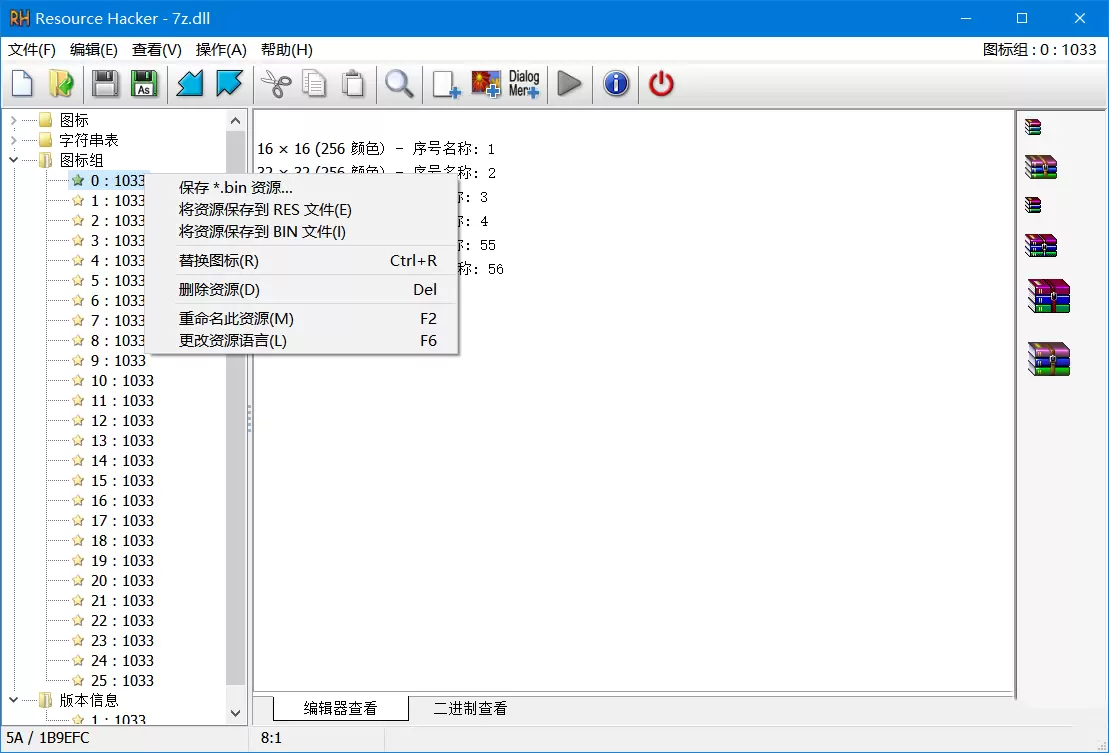Choose 重命名此资源(M) in context menu
This screenshot has height=753, width=1109.
pyautogui.click(x=302, y=318)
